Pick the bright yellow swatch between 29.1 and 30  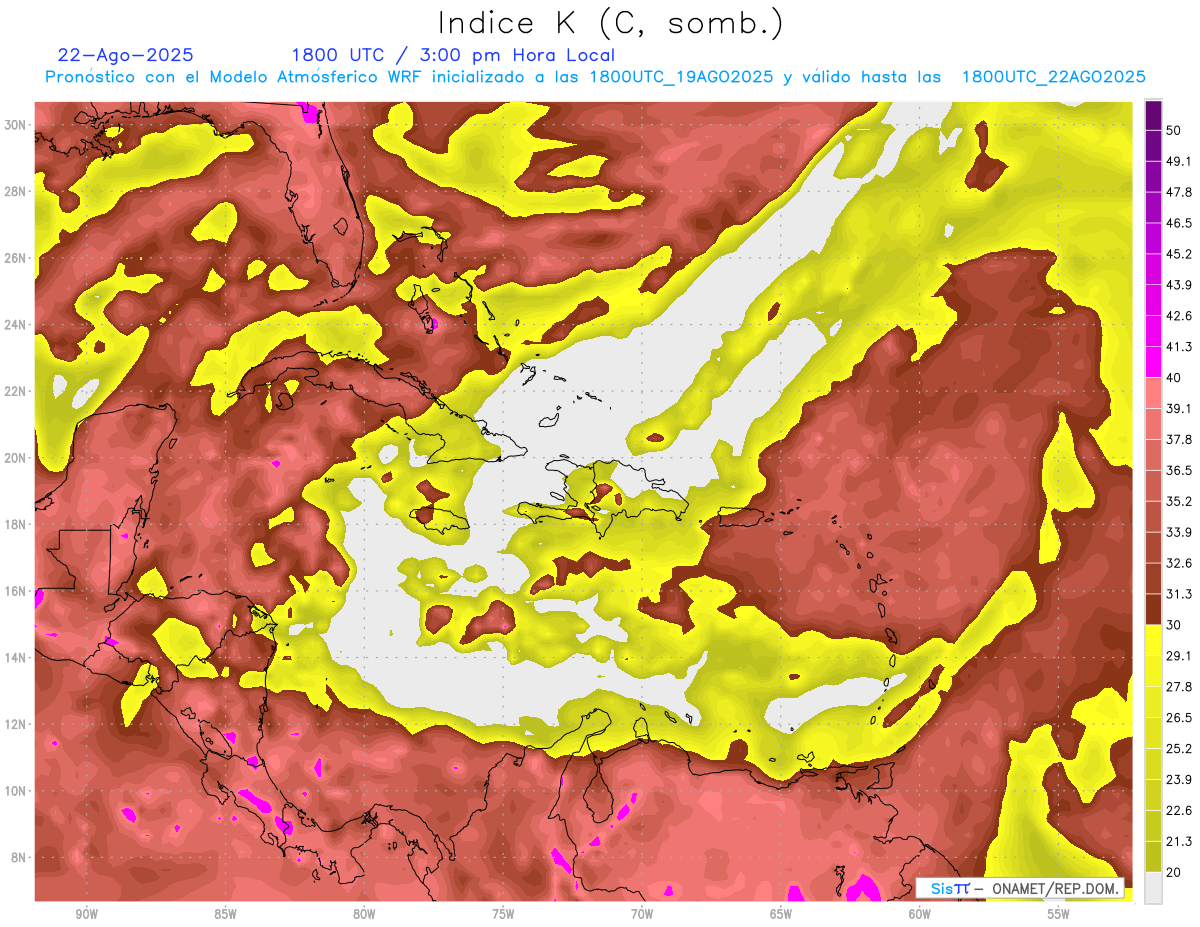[x=1153, y=641]
